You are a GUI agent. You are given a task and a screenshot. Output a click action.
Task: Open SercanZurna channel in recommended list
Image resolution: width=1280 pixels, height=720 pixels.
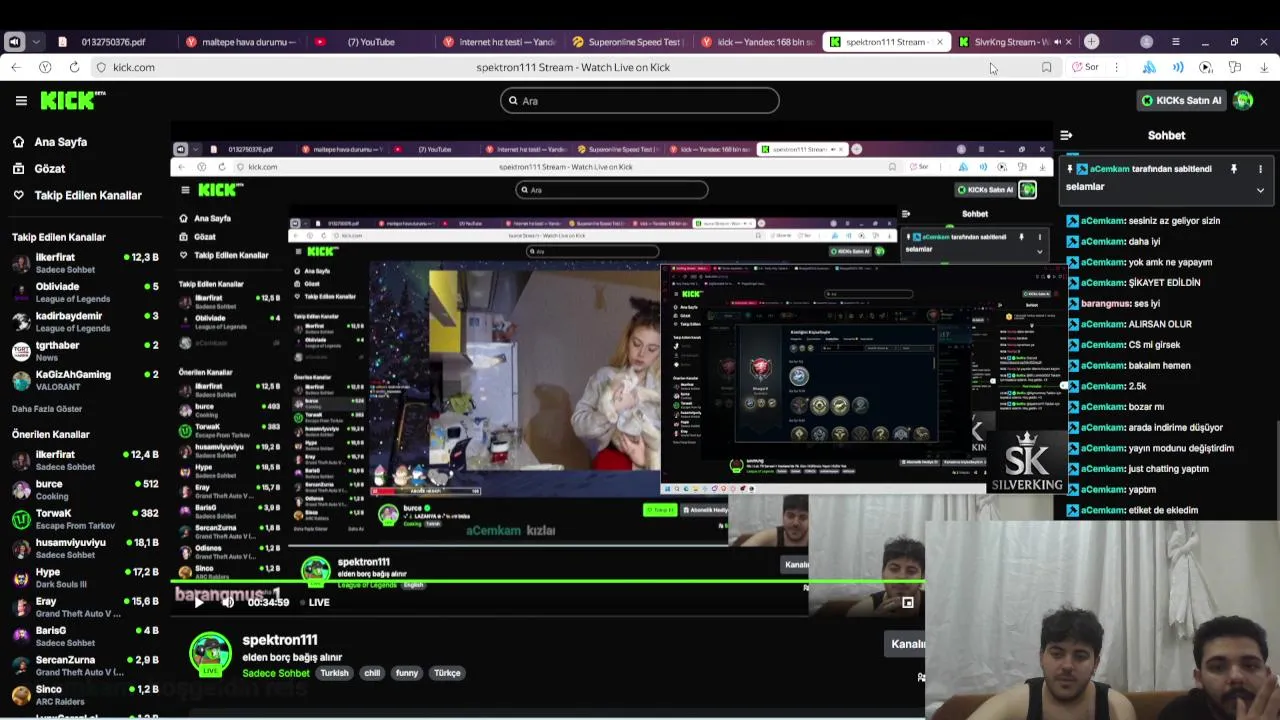click(x=85, y=666)
